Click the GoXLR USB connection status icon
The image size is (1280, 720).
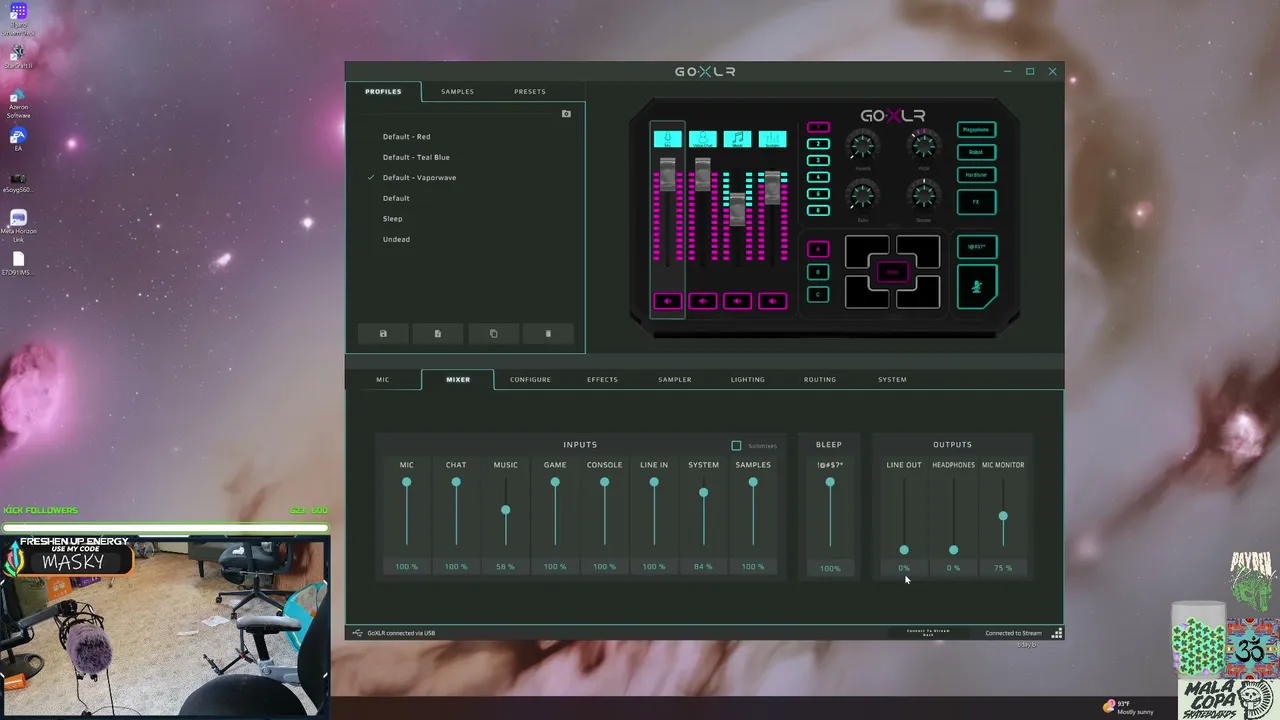point(358,633)
